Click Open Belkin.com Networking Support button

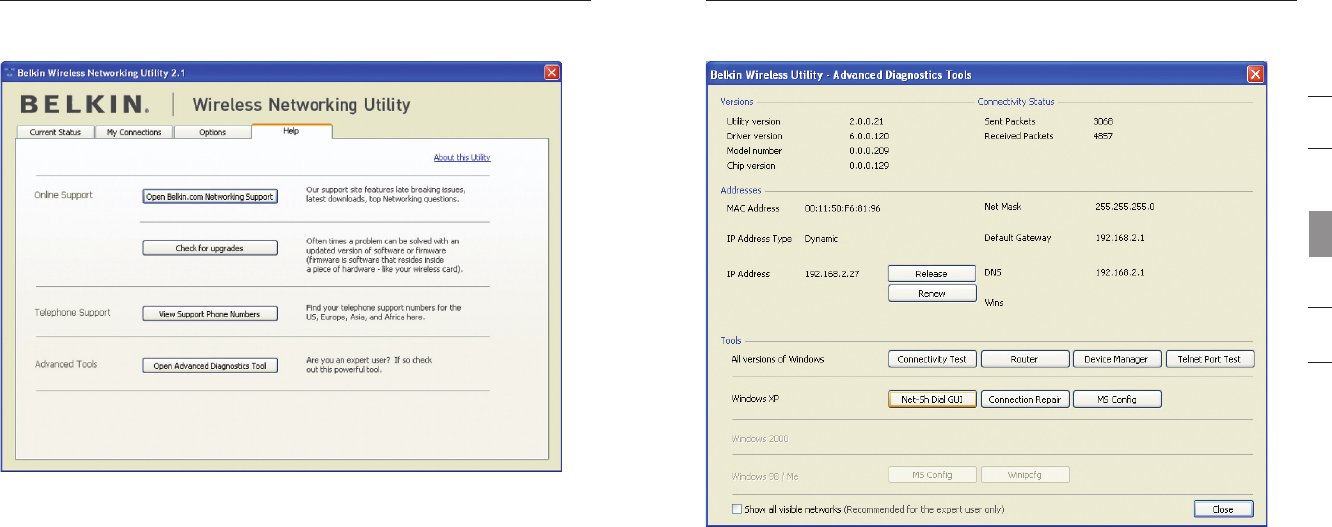(x=210, y=196)
